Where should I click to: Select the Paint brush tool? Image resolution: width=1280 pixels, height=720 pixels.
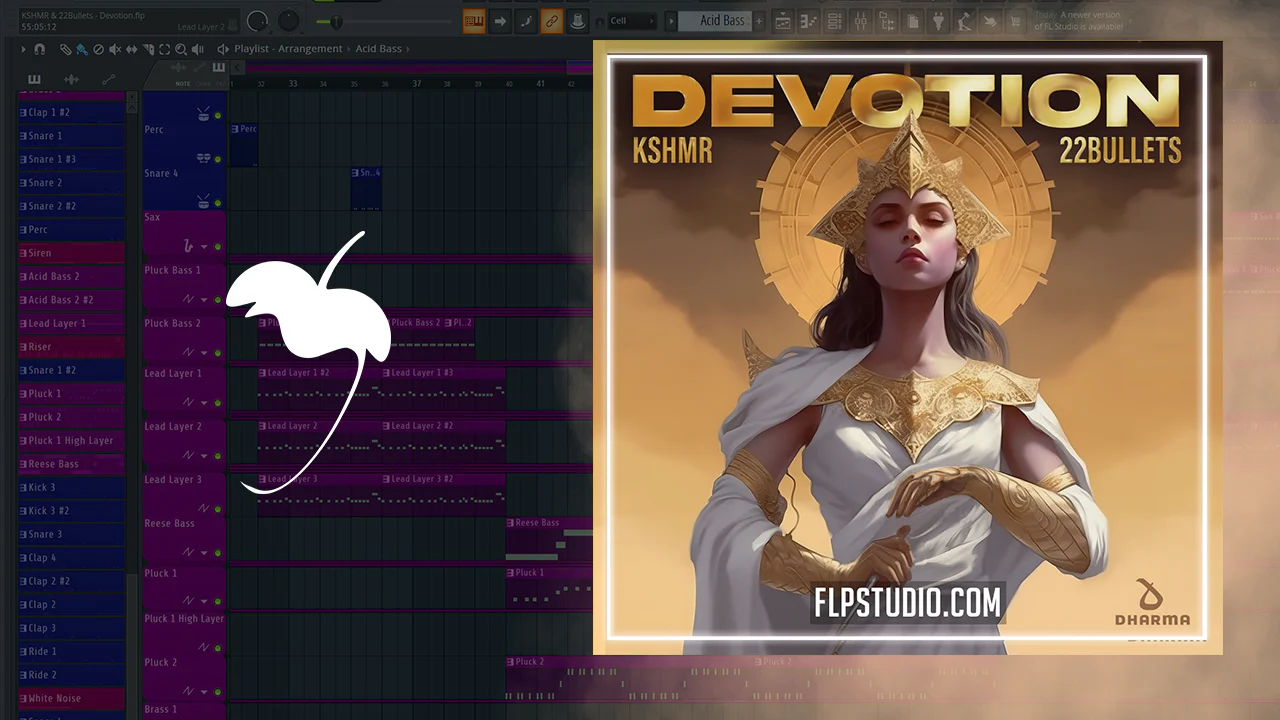click(x=81, y=49)
